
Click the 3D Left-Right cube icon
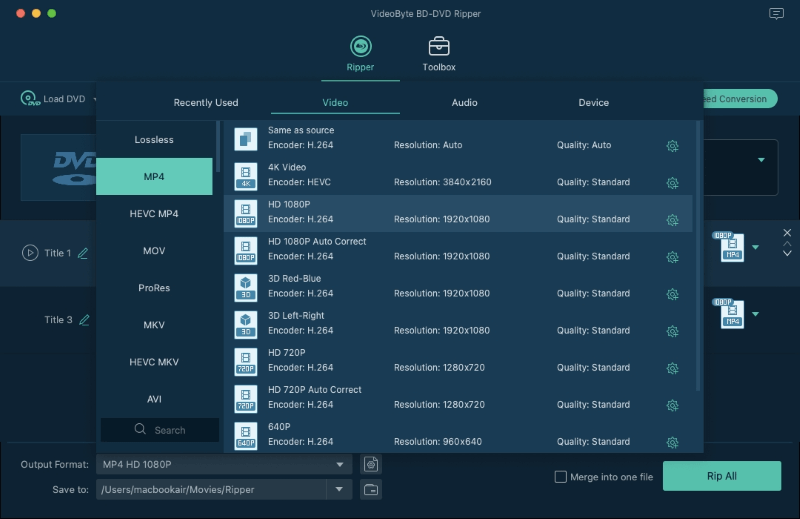pyautogui.click(x=245, y=325)
